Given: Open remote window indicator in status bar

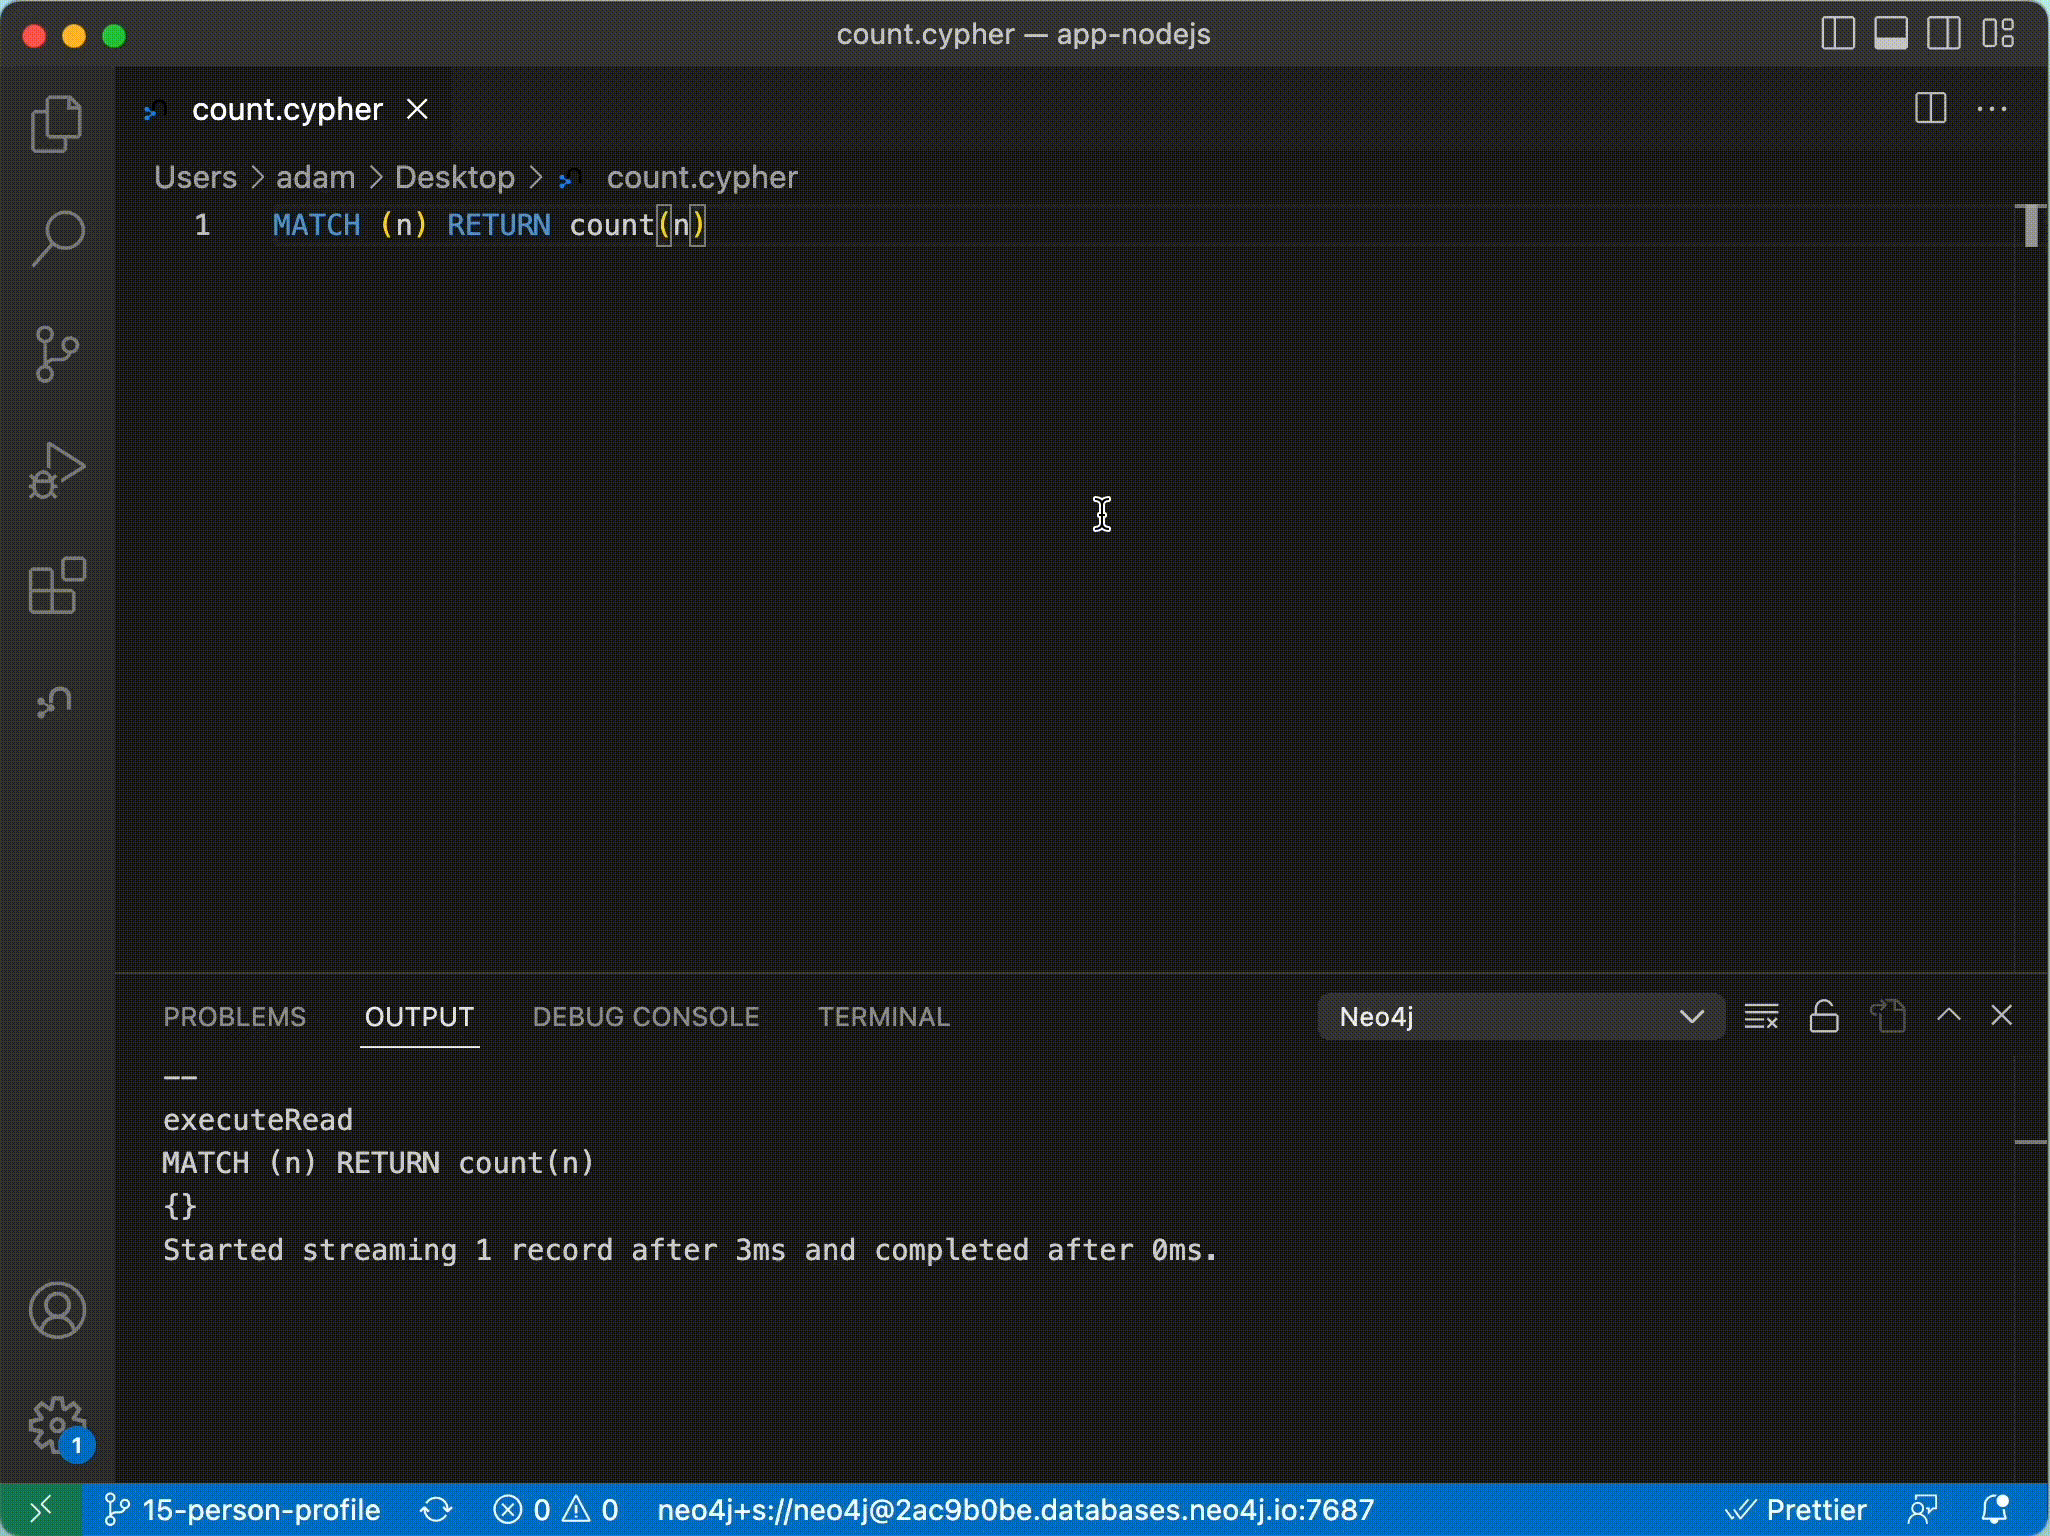Looking at the screenshot, I should (x=40, y=1509).
